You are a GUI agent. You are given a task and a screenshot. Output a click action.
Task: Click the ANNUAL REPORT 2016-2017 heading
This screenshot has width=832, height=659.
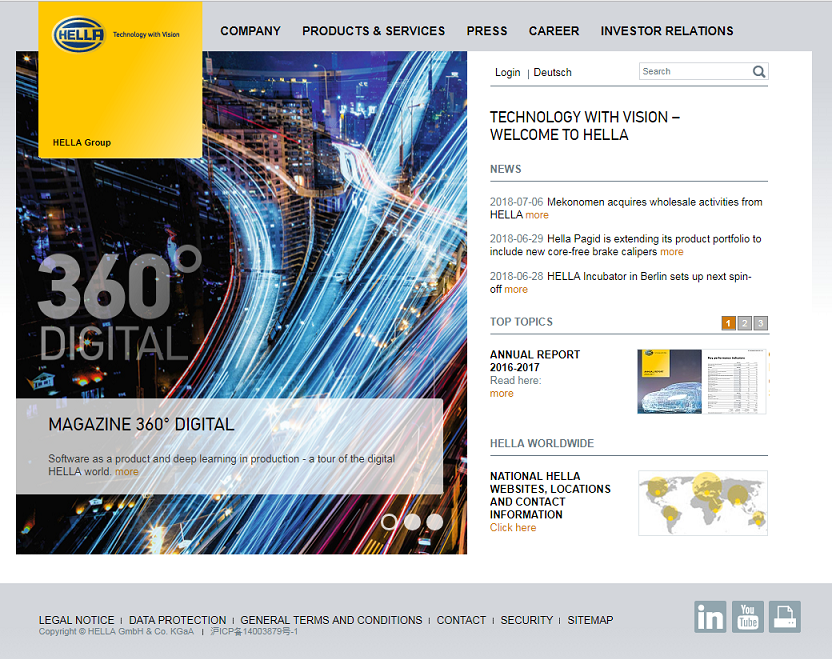[535, 361]
